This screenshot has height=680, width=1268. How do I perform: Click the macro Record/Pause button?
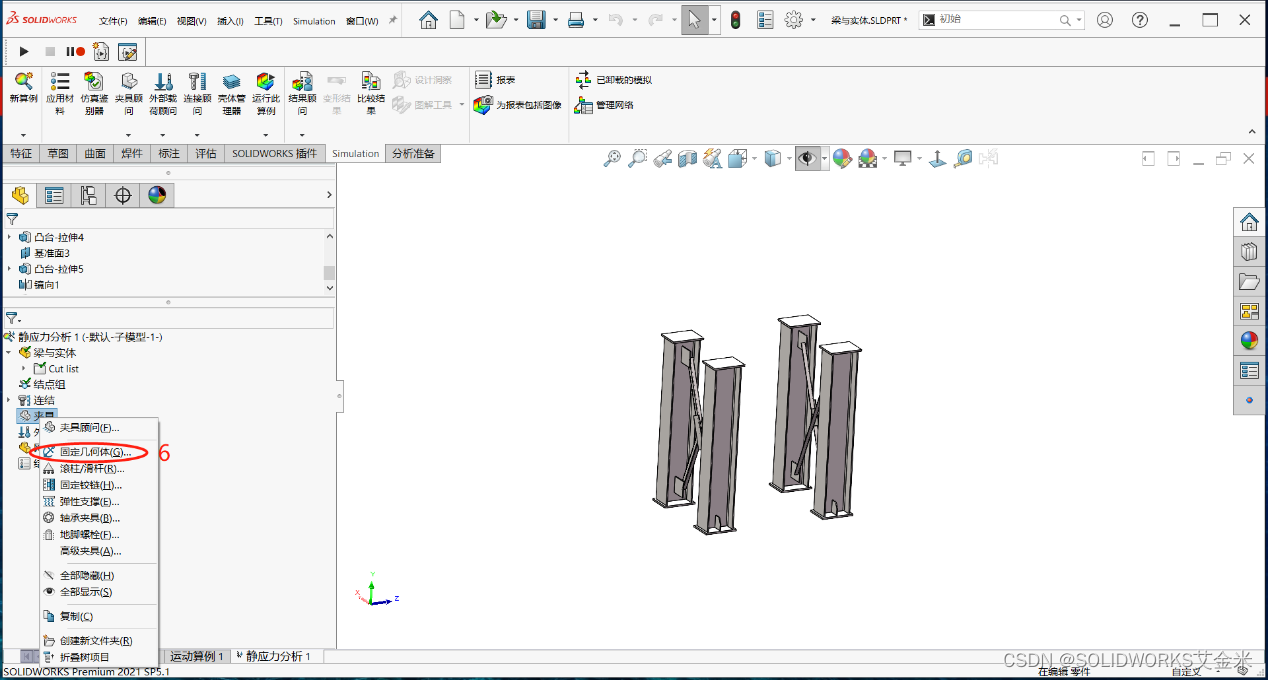75,51
